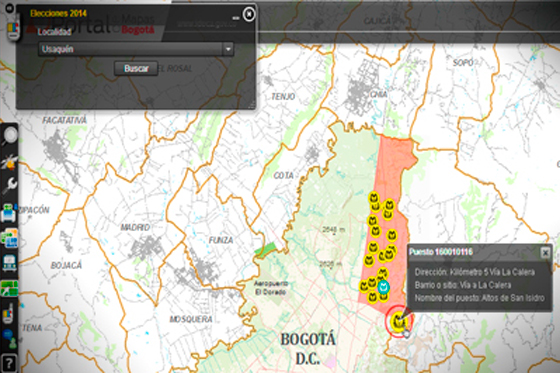Open the magnifying glass search tool
The width and height of the screenshot is (560, 373).
pos(9,136)
